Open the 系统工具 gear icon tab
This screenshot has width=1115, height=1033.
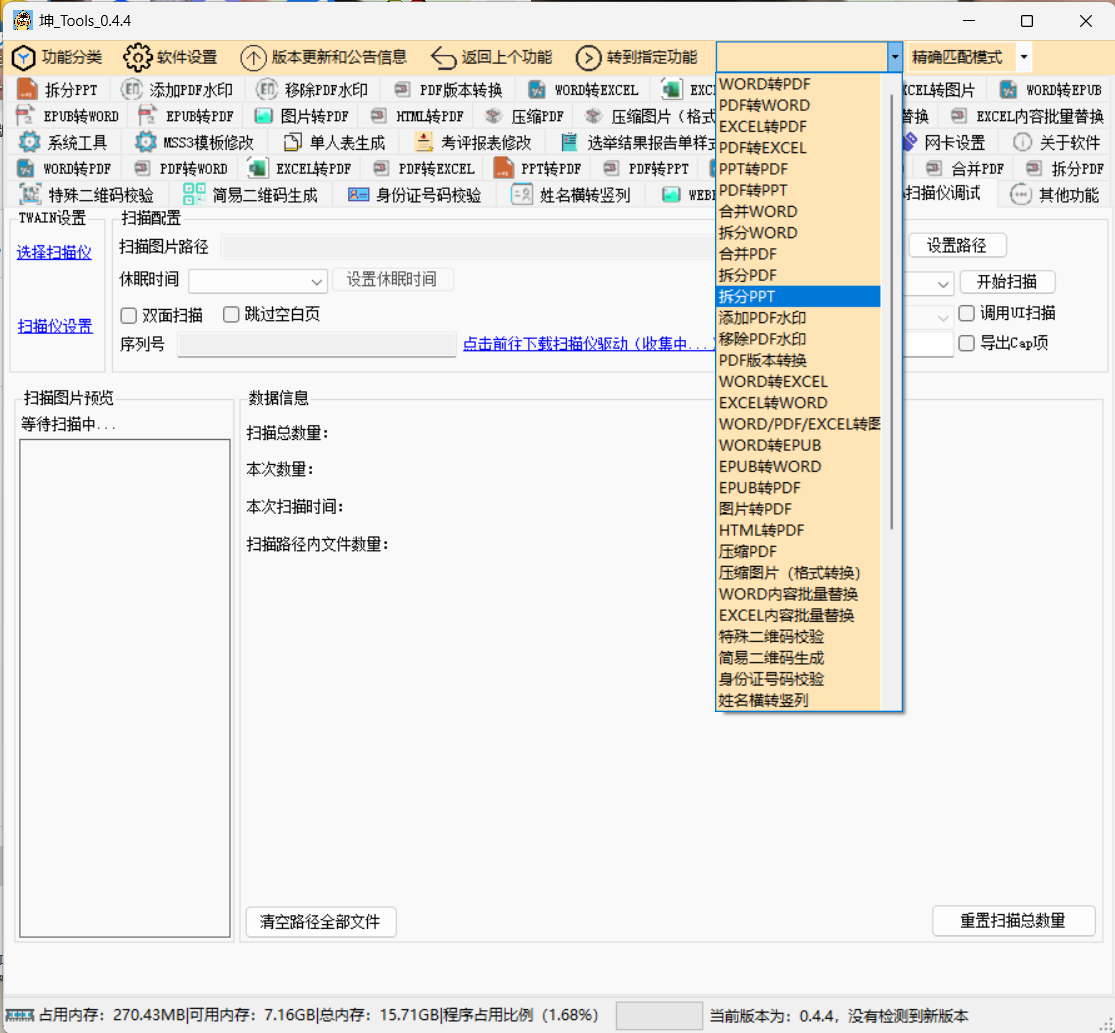pos(30,142)
